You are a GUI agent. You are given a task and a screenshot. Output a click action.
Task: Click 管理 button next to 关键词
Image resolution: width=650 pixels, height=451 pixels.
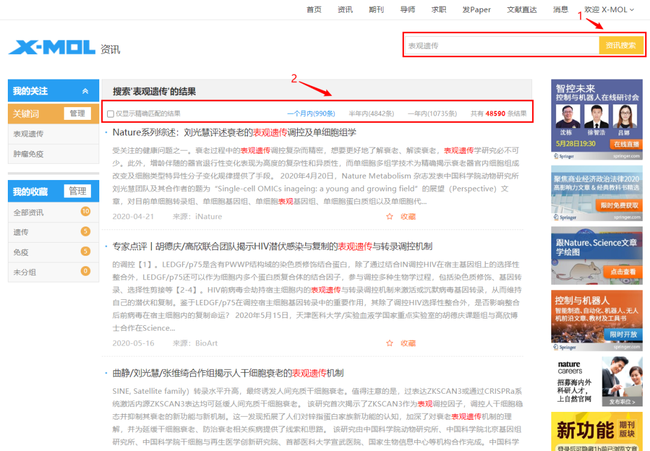(77, 114)
